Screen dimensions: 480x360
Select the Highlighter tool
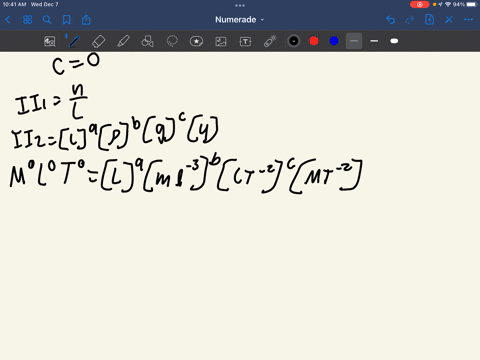point(123,41)
